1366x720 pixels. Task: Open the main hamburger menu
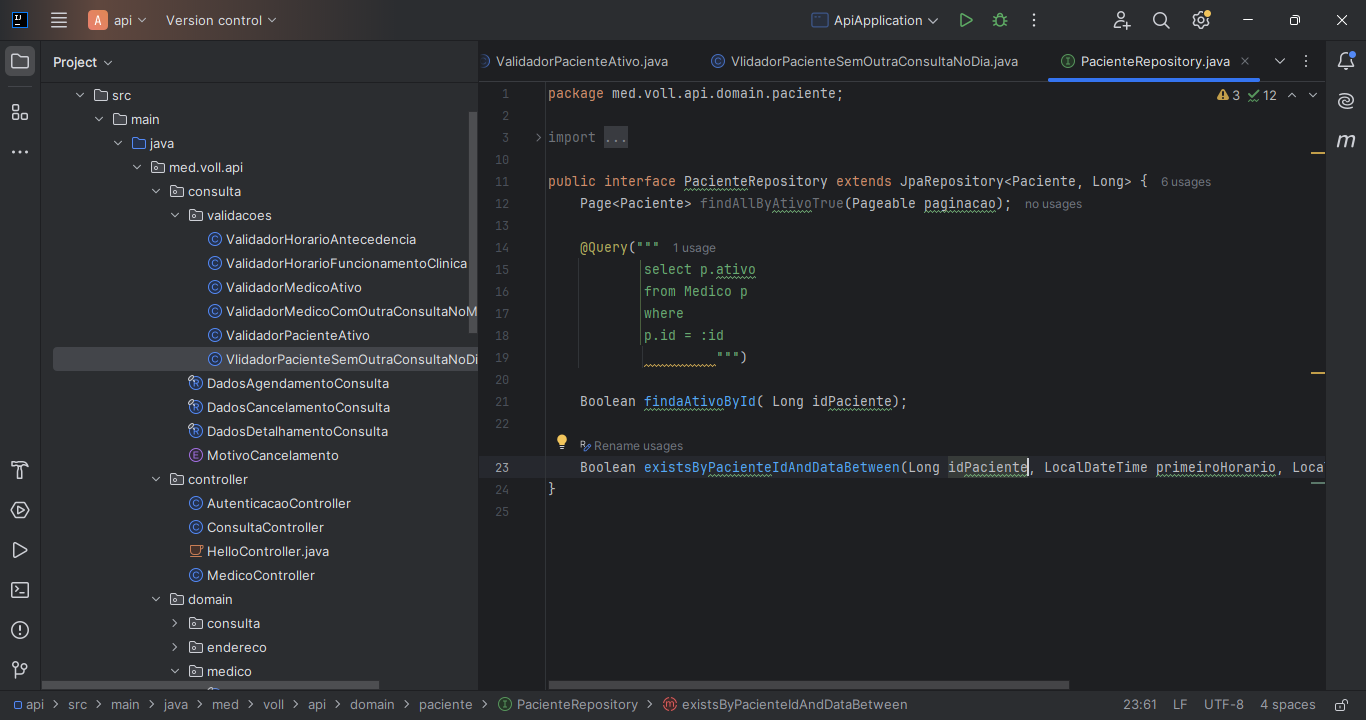[x=59, y=20]
